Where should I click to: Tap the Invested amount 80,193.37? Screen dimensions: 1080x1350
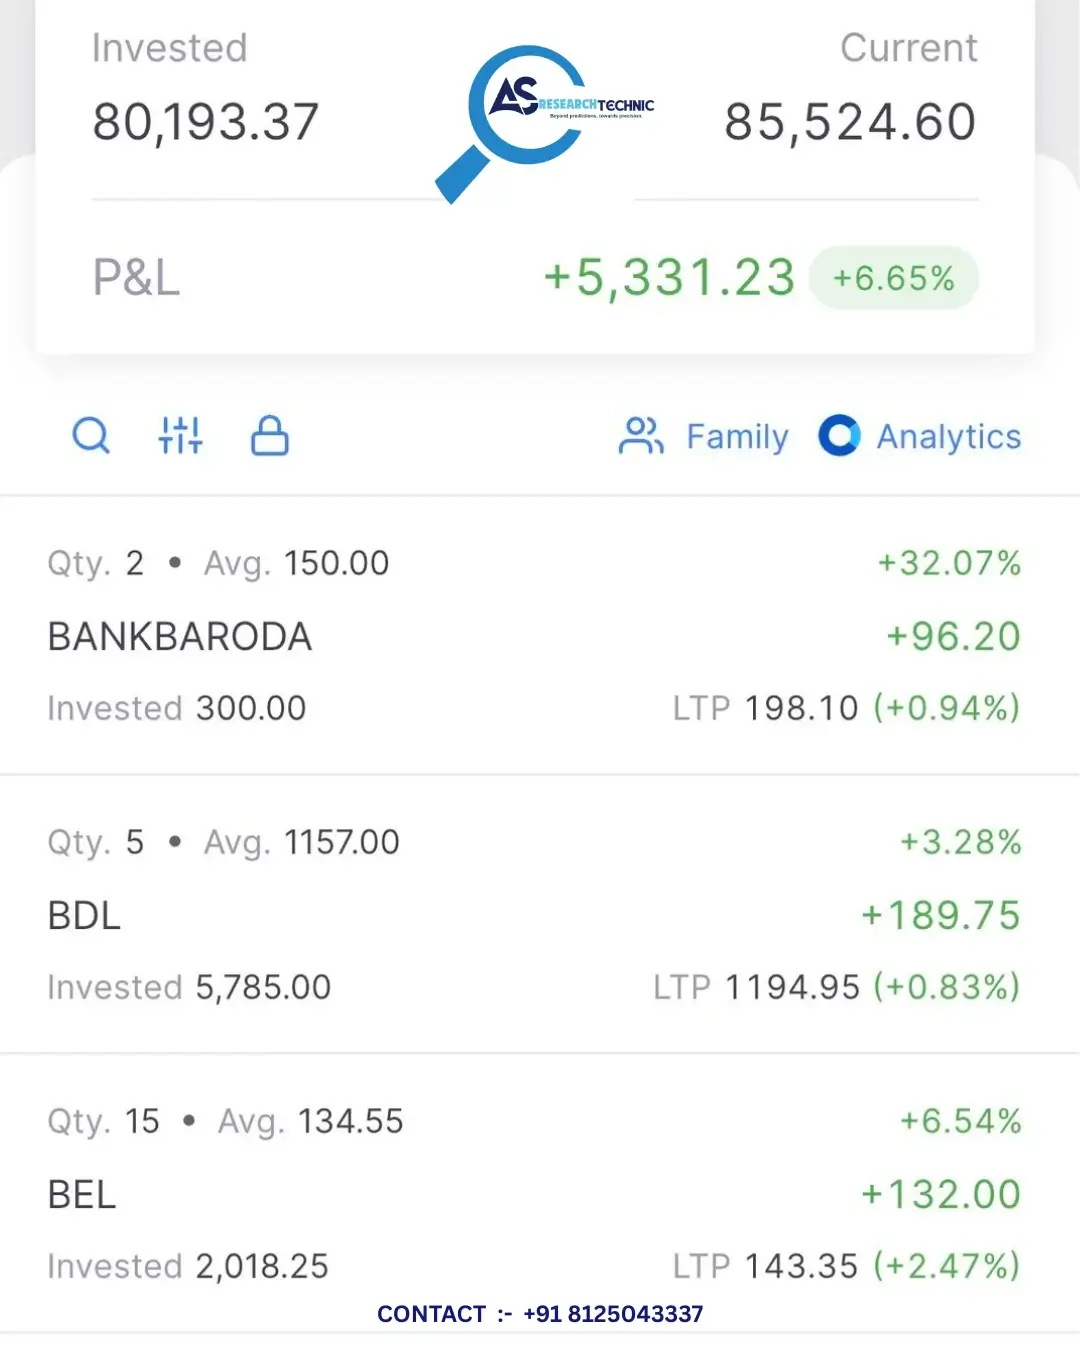[205, 122]
